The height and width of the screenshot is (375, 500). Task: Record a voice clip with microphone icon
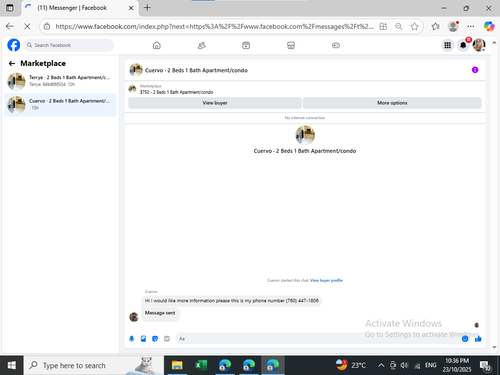tap(132, 339)
